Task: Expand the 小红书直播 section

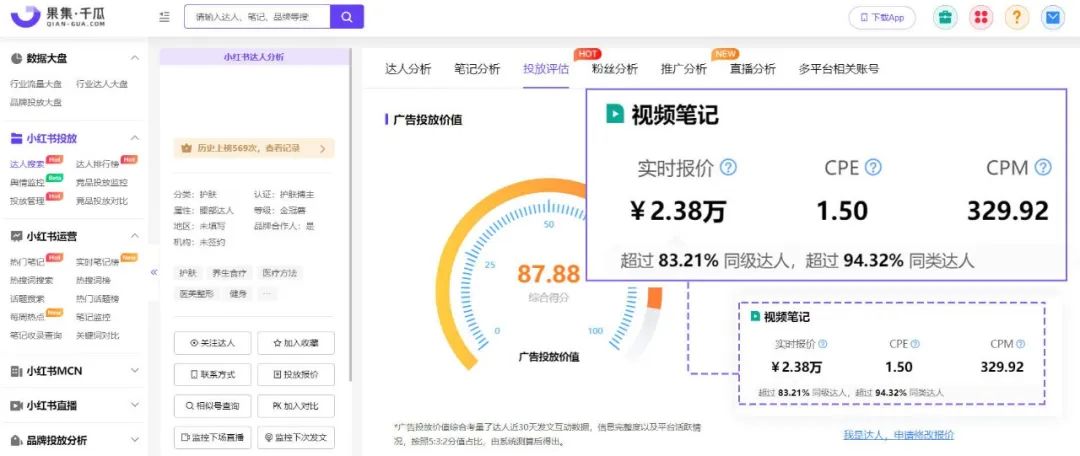Action: [135, 406]
